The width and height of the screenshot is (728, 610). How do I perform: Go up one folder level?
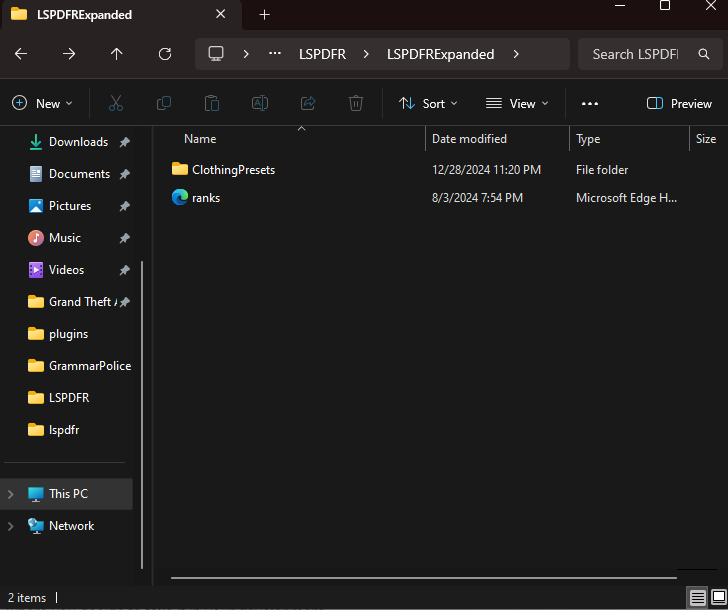pos(117,54)
